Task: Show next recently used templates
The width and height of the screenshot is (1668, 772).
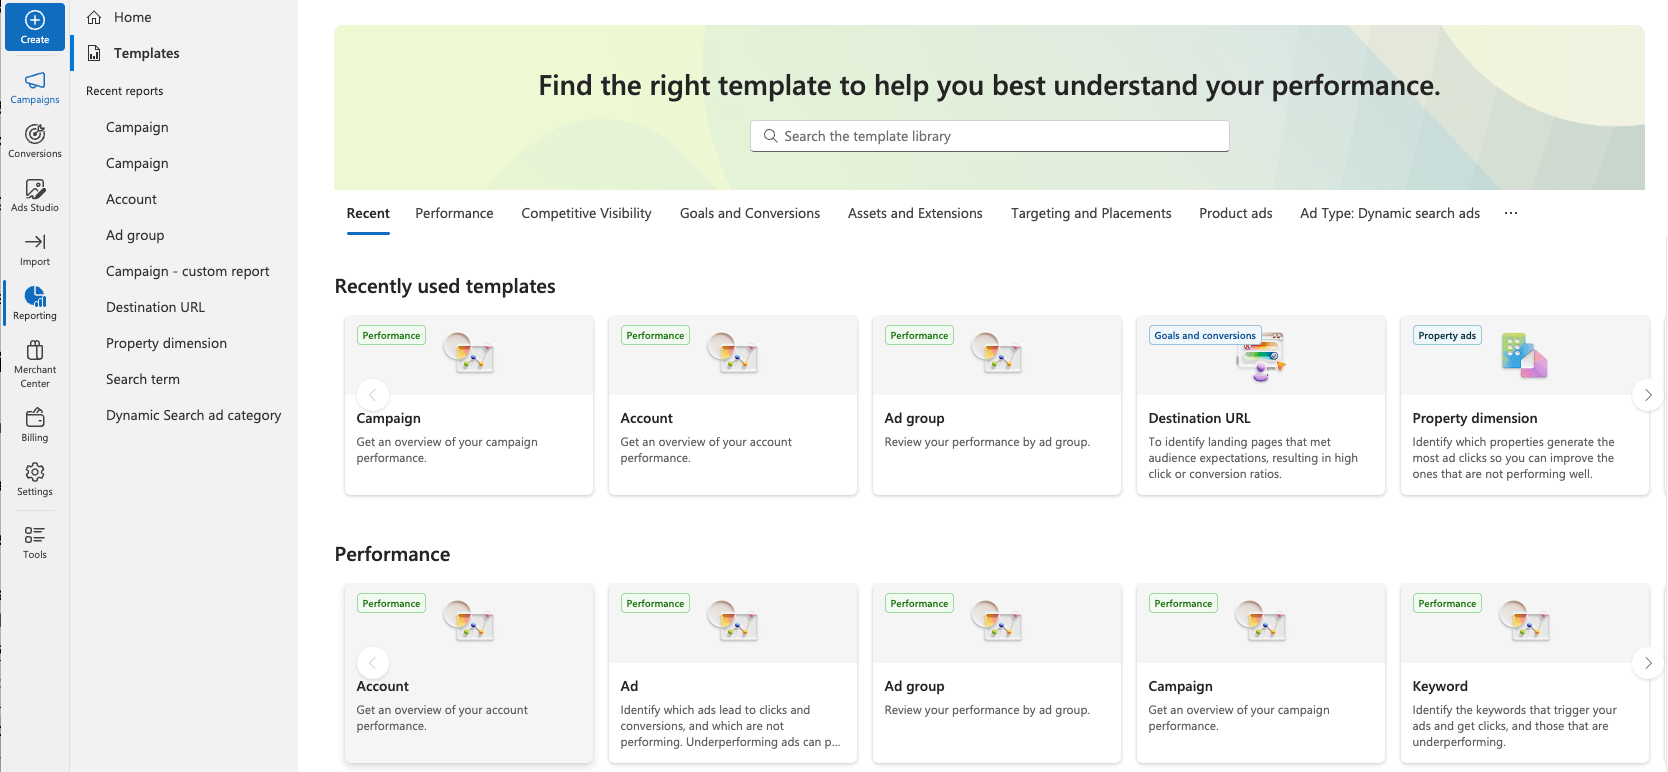Action: (1648, 395)
